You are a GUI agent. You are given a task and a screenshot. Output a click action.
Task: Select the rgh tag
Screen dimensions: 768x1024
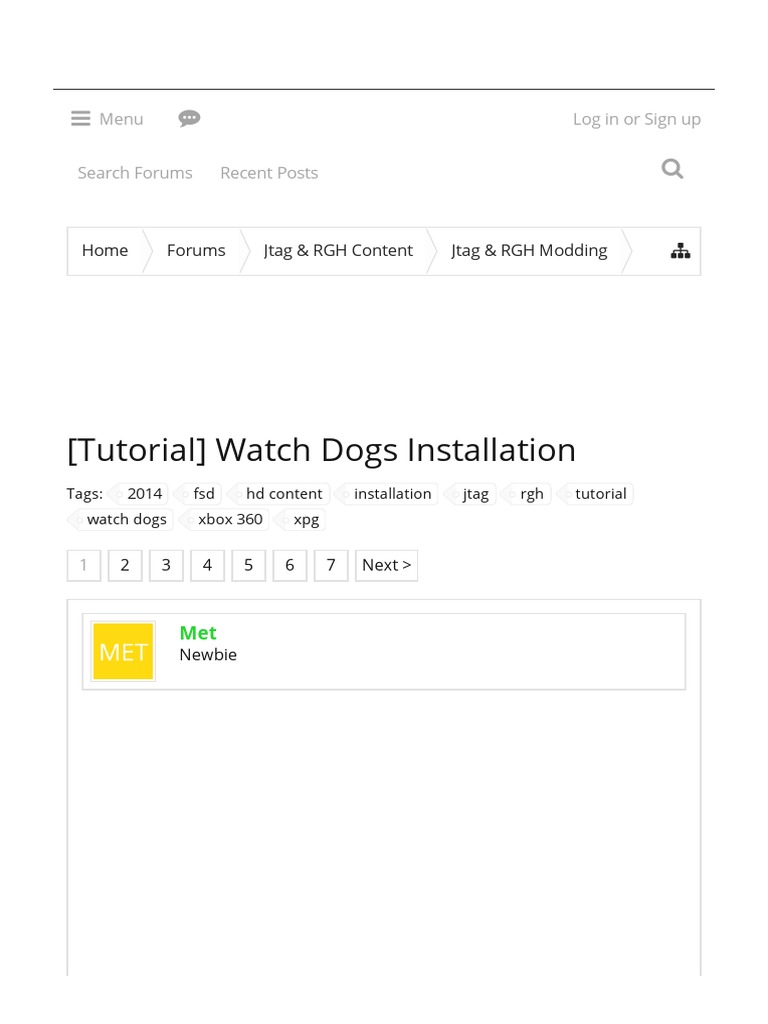pos(526,494)
